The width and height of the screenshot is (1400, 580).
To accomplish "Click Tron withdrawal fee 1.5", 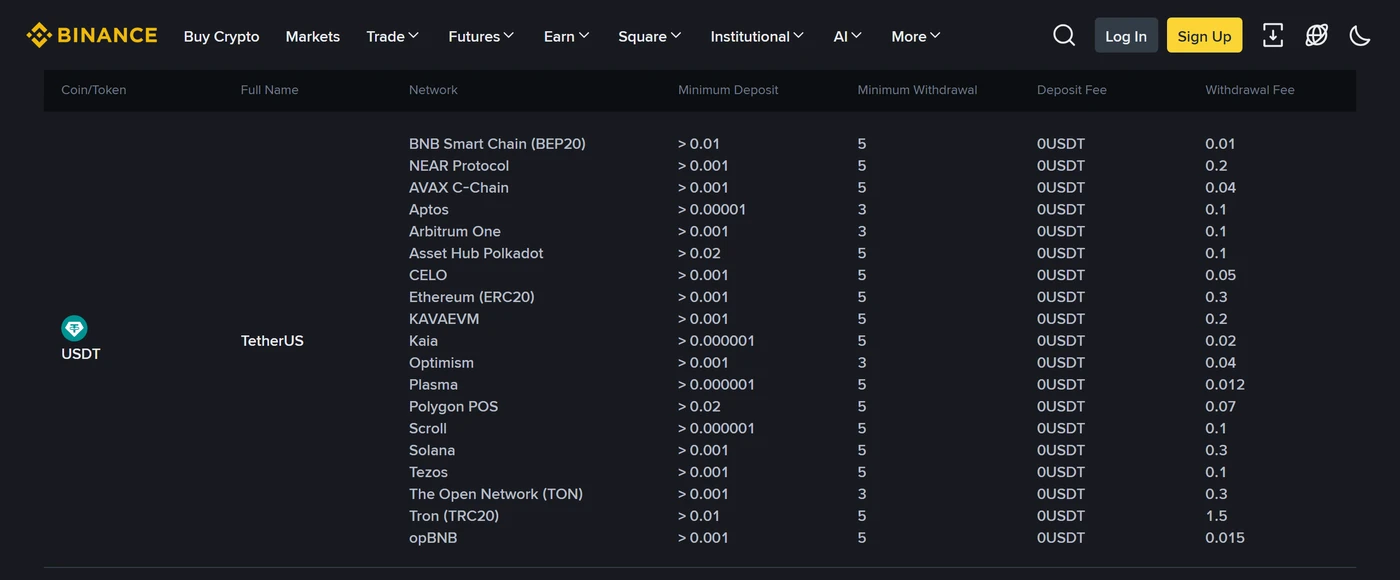I will 1216,517.
